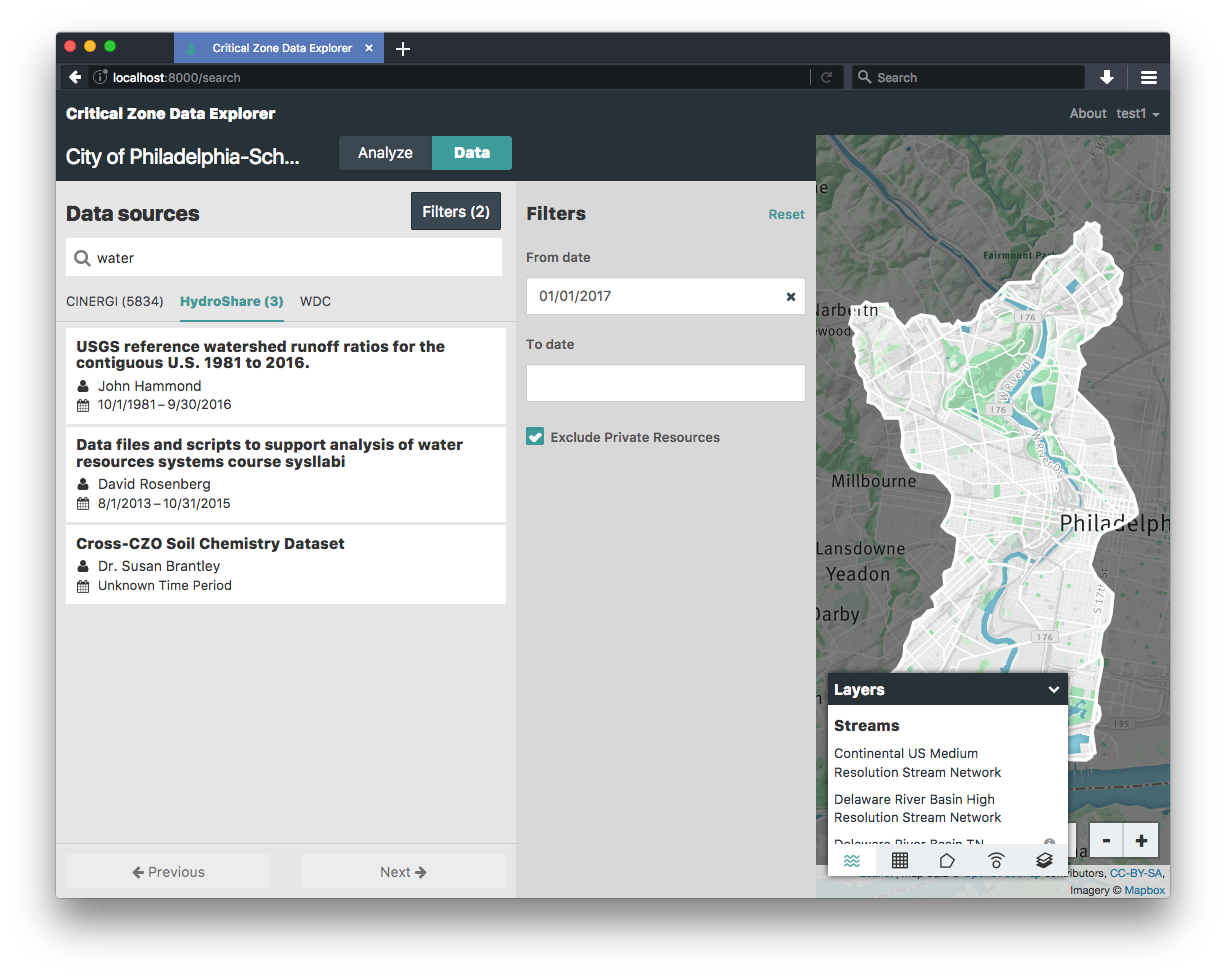Open the Mapbox attribution link
The width and height of the screenshot is (1226, 978).
click(1144, 889)
